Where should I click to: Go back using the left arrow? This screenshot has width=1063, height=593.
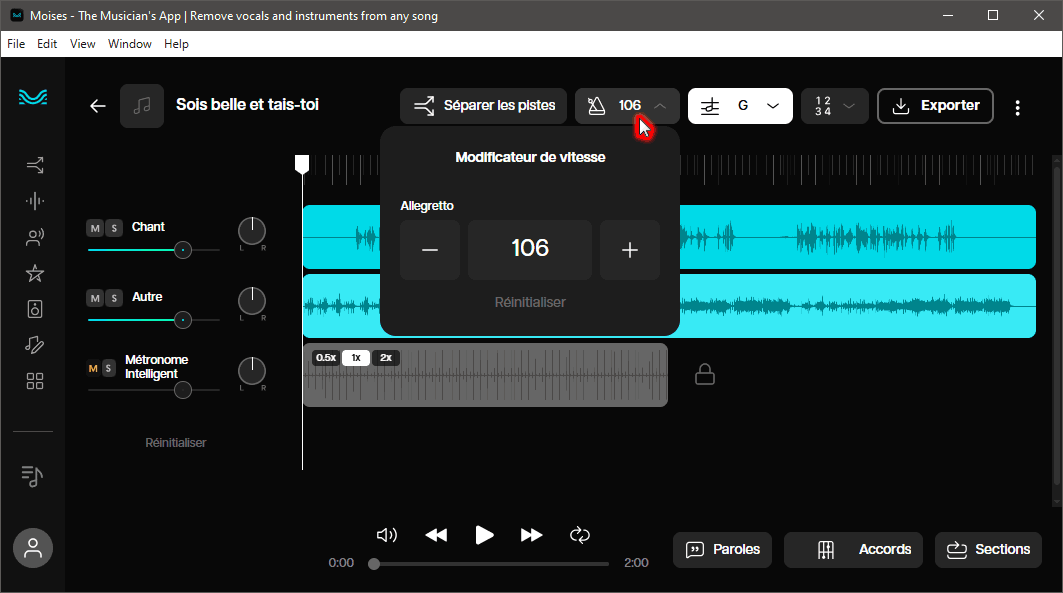pos(98,106)
